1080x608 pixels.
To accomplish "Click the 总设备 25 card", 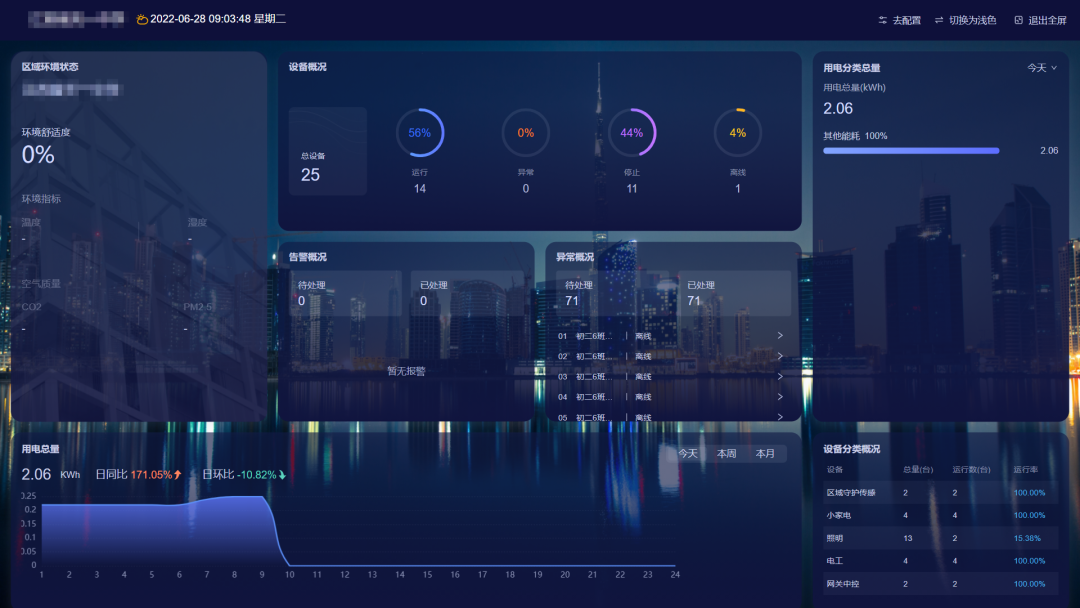I will [x=328, y=151].
